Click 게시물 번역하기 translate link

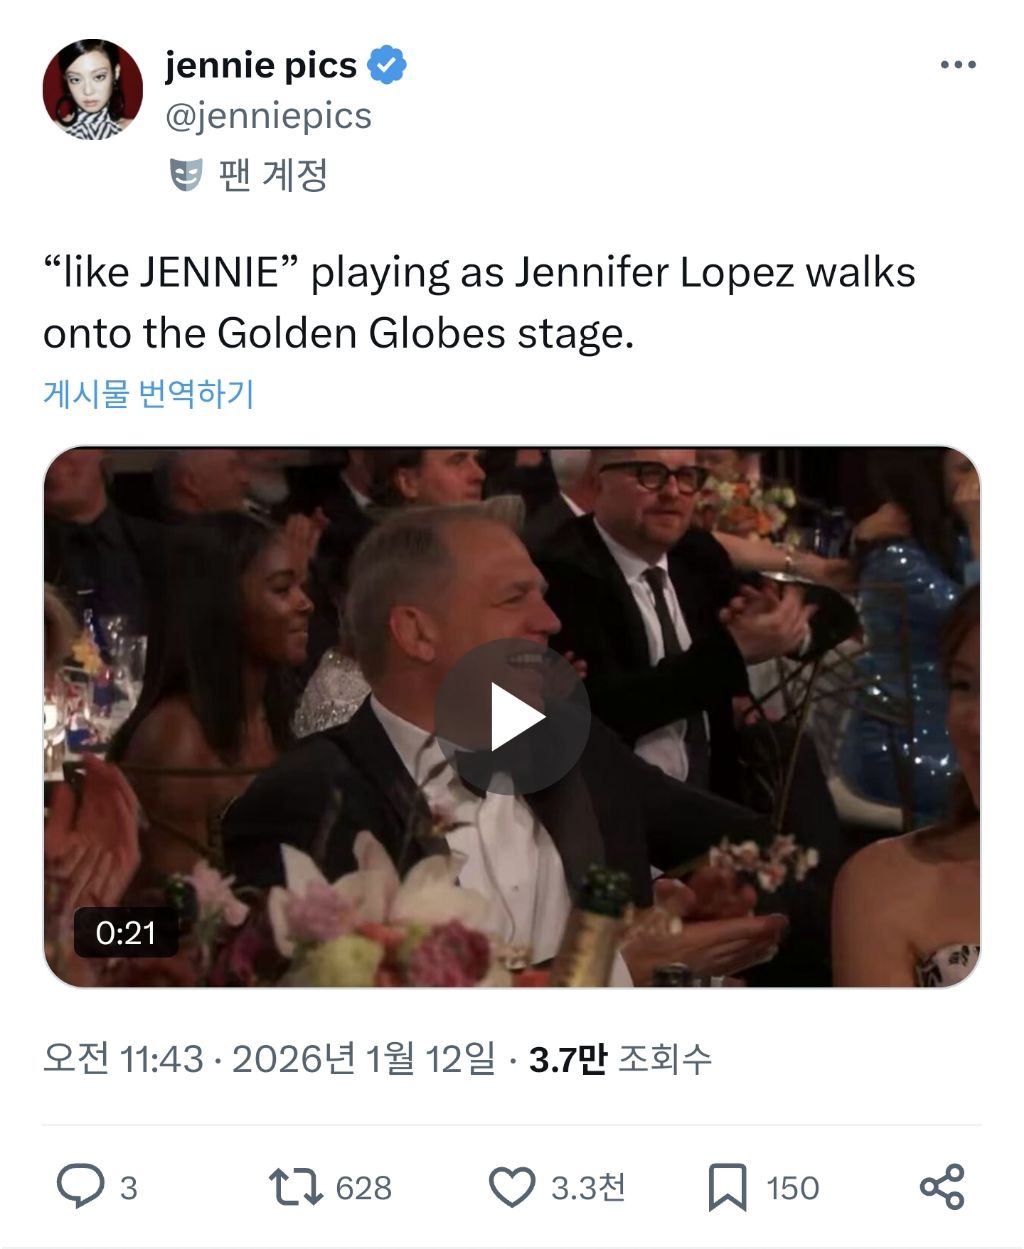[x=148, y=394]
